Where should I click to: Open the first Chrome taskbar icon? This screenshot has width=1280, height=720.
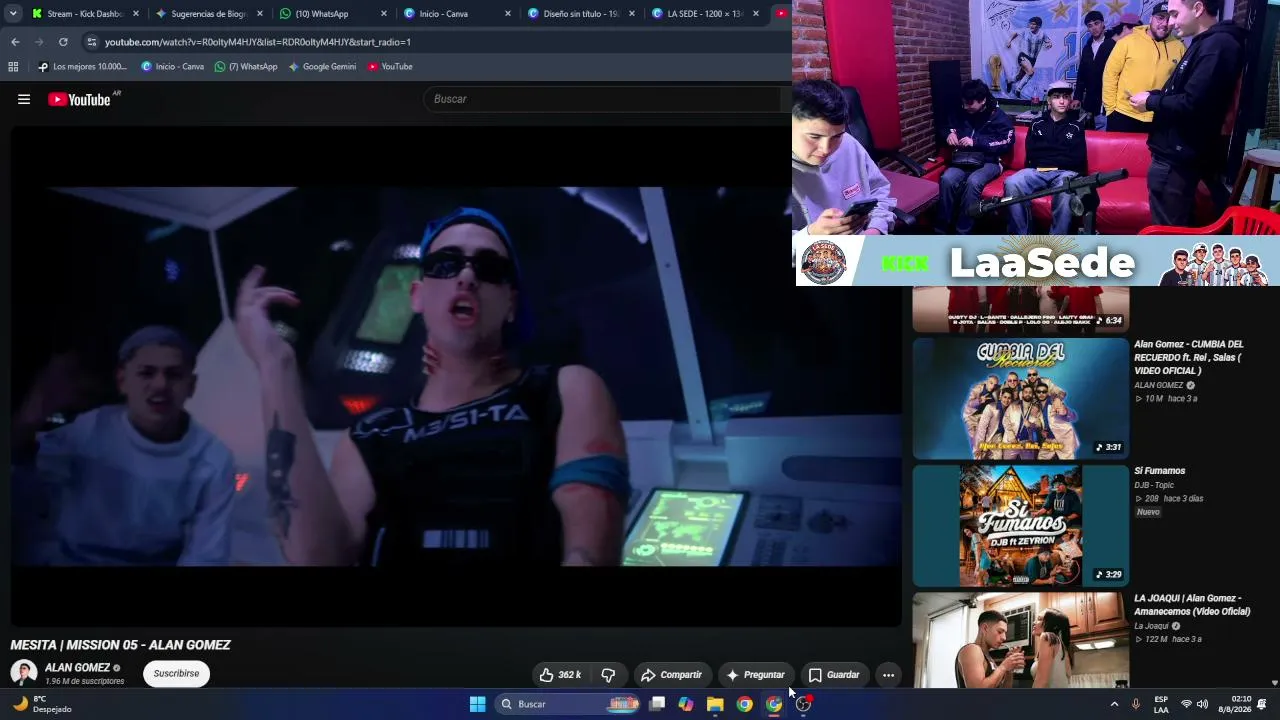tap(745, 704)
